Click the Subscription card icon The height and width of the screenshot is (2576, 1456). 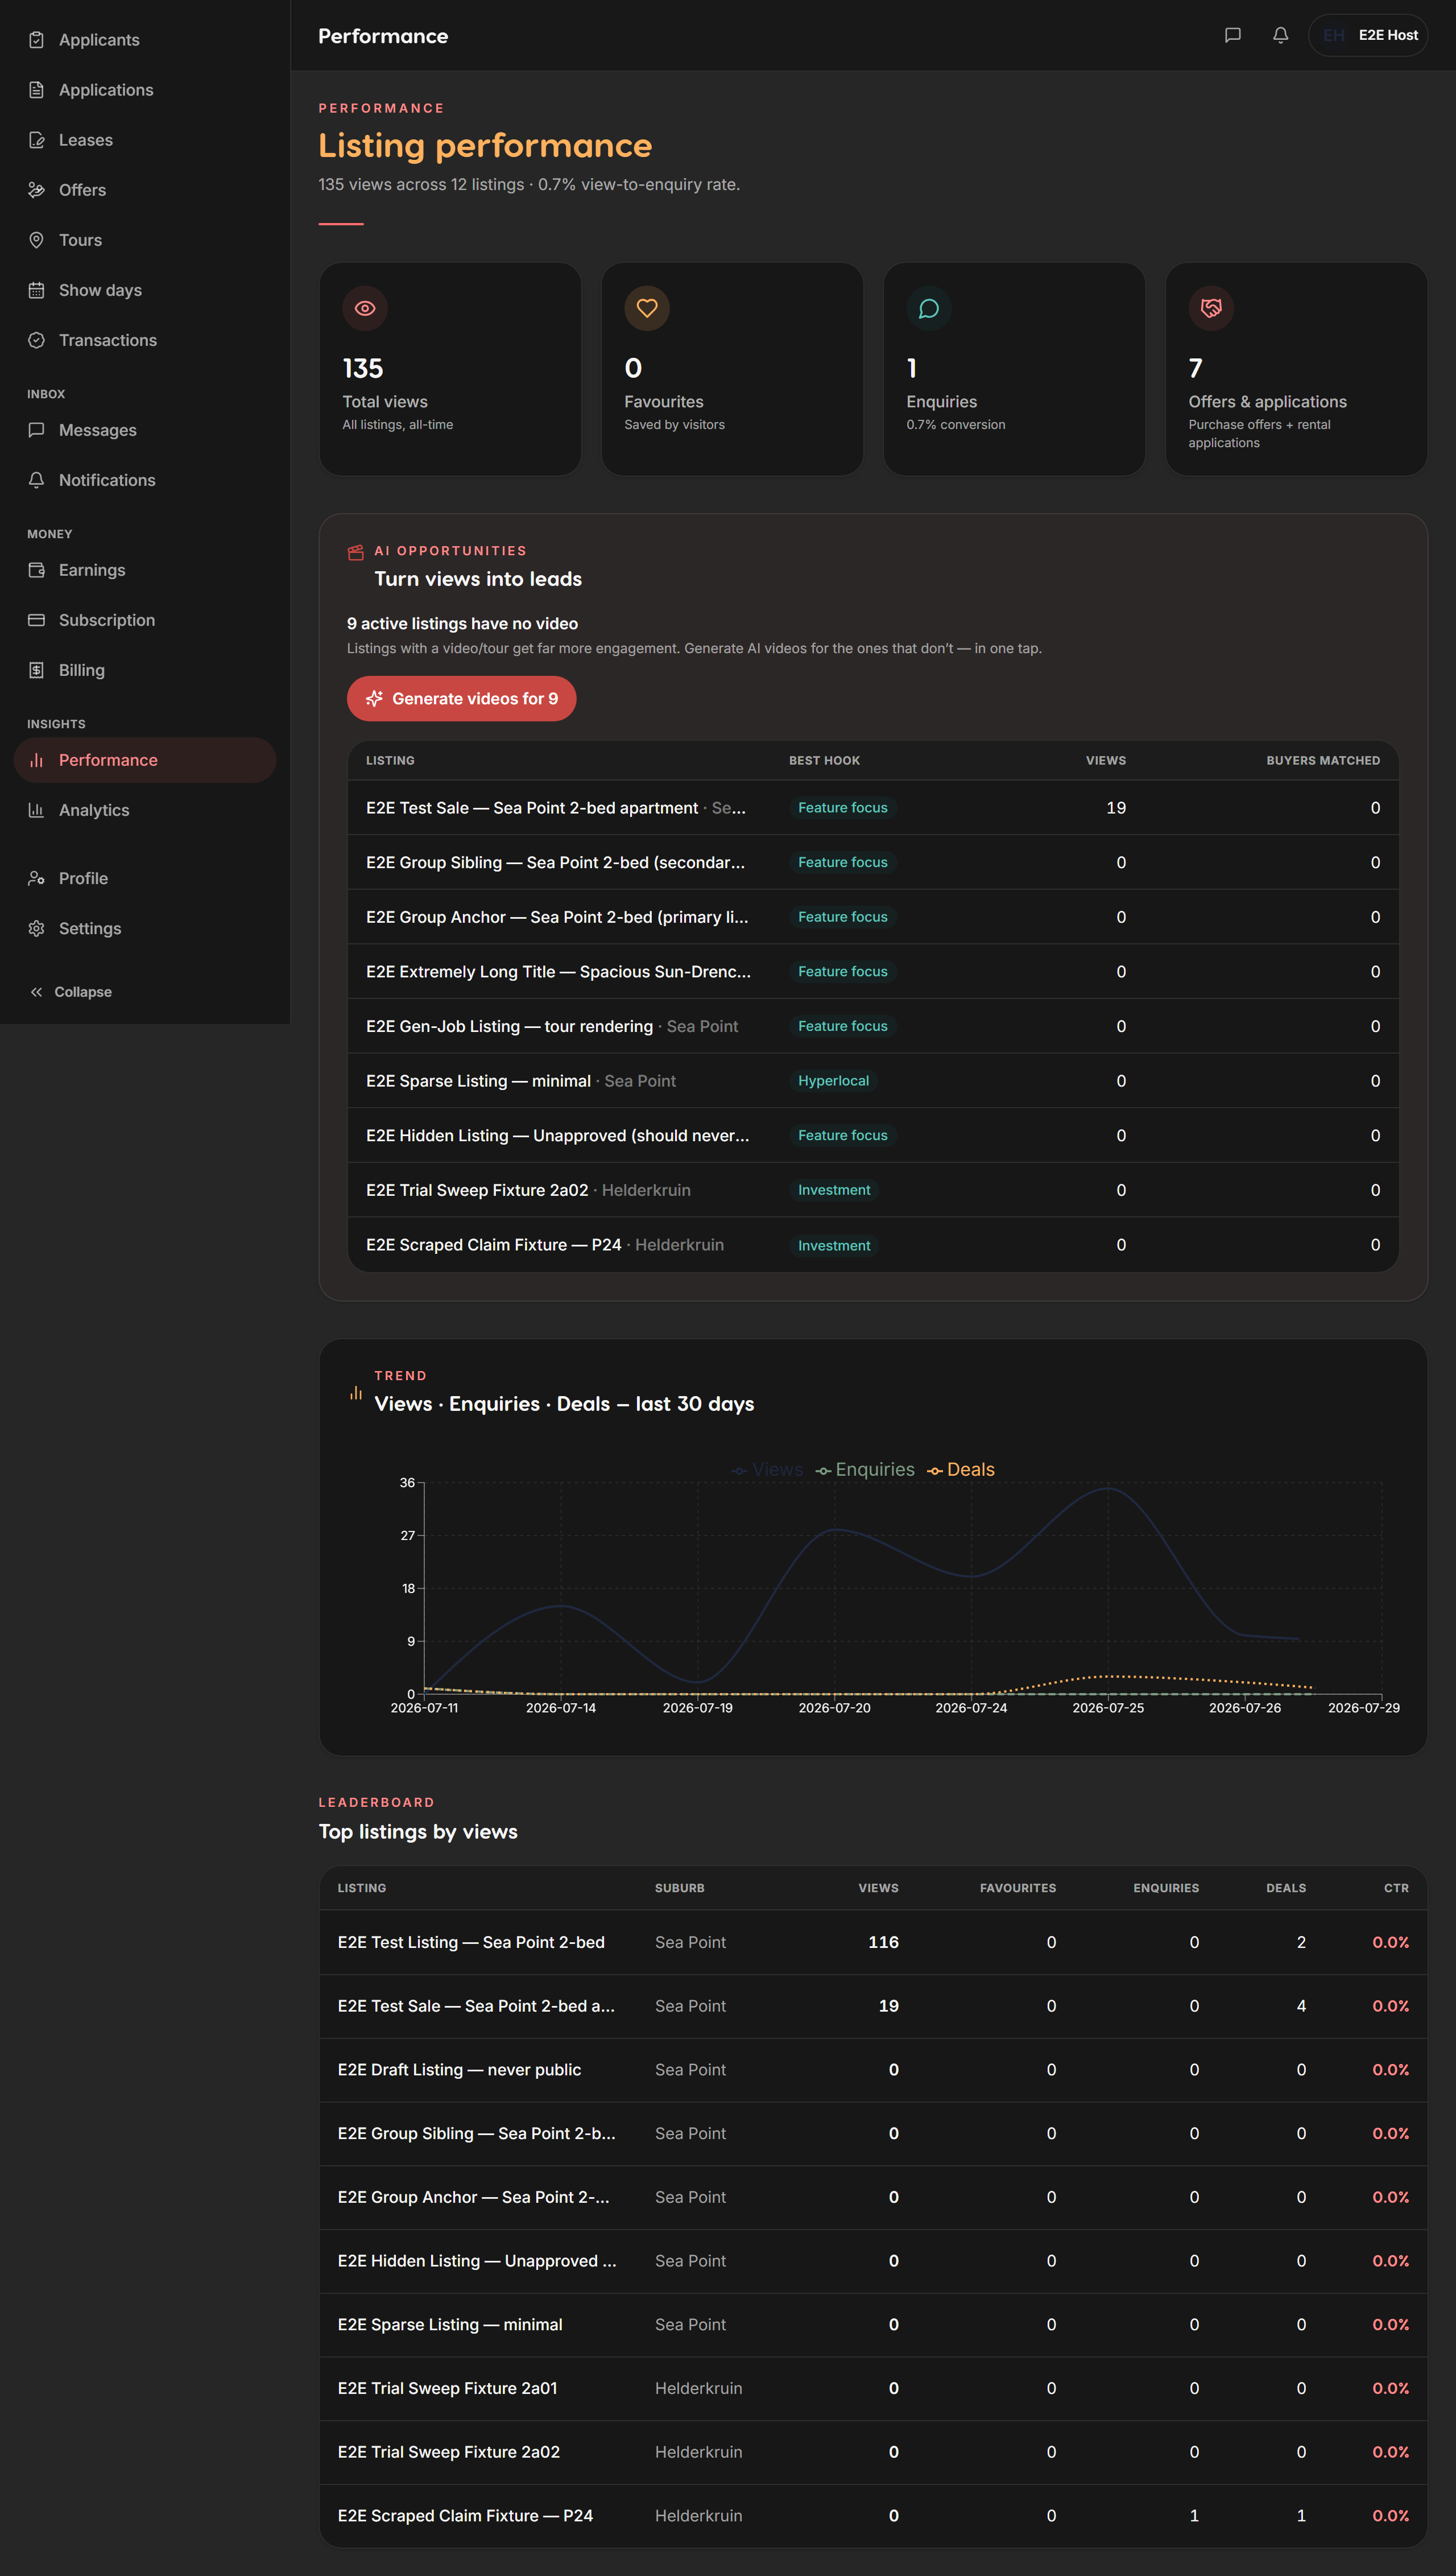[36, 620]
